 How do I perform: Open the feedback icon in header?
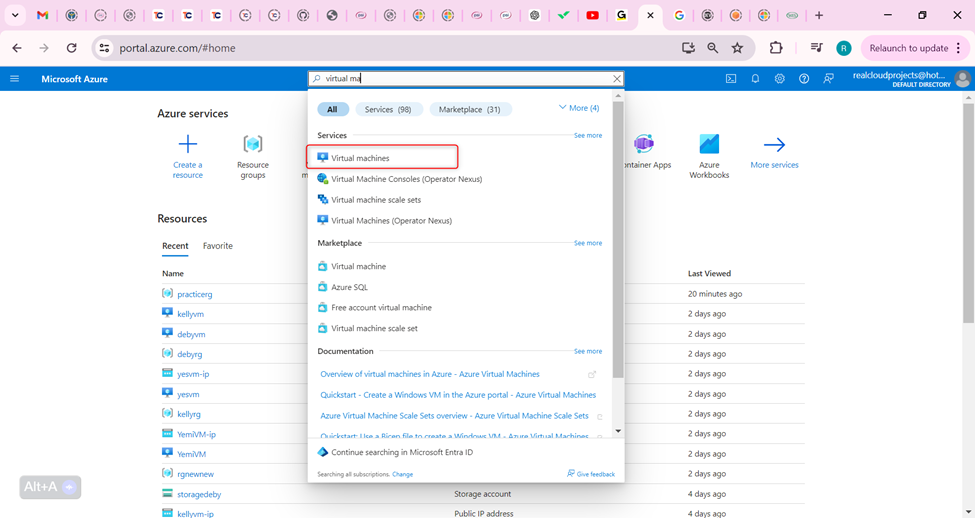tap(828, 79)
